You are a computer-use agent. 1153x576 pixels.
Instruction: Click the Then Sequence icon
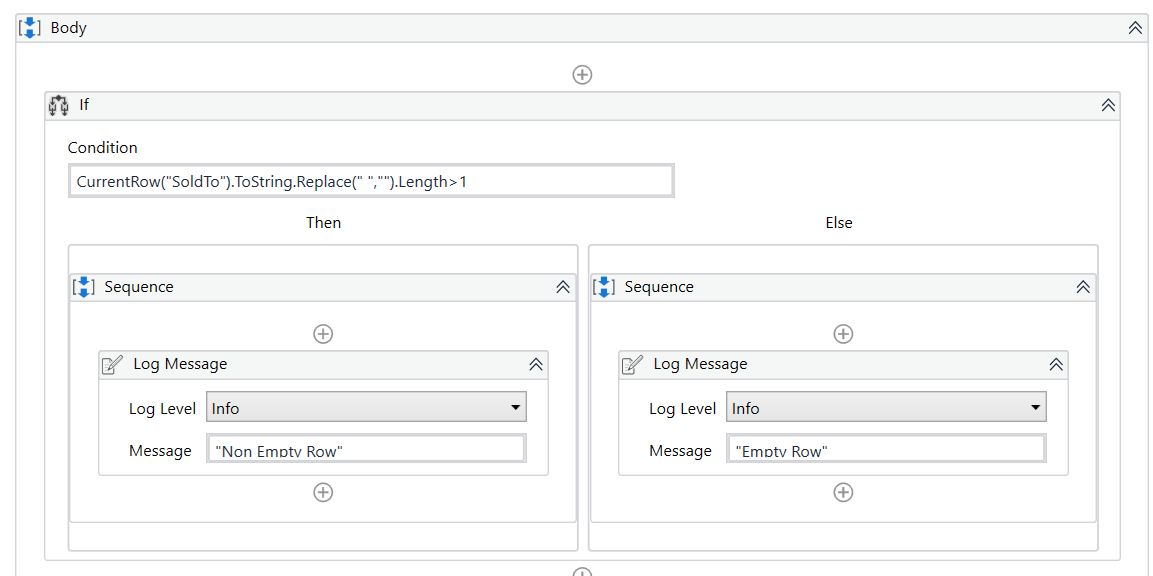[x=84, y=287]
